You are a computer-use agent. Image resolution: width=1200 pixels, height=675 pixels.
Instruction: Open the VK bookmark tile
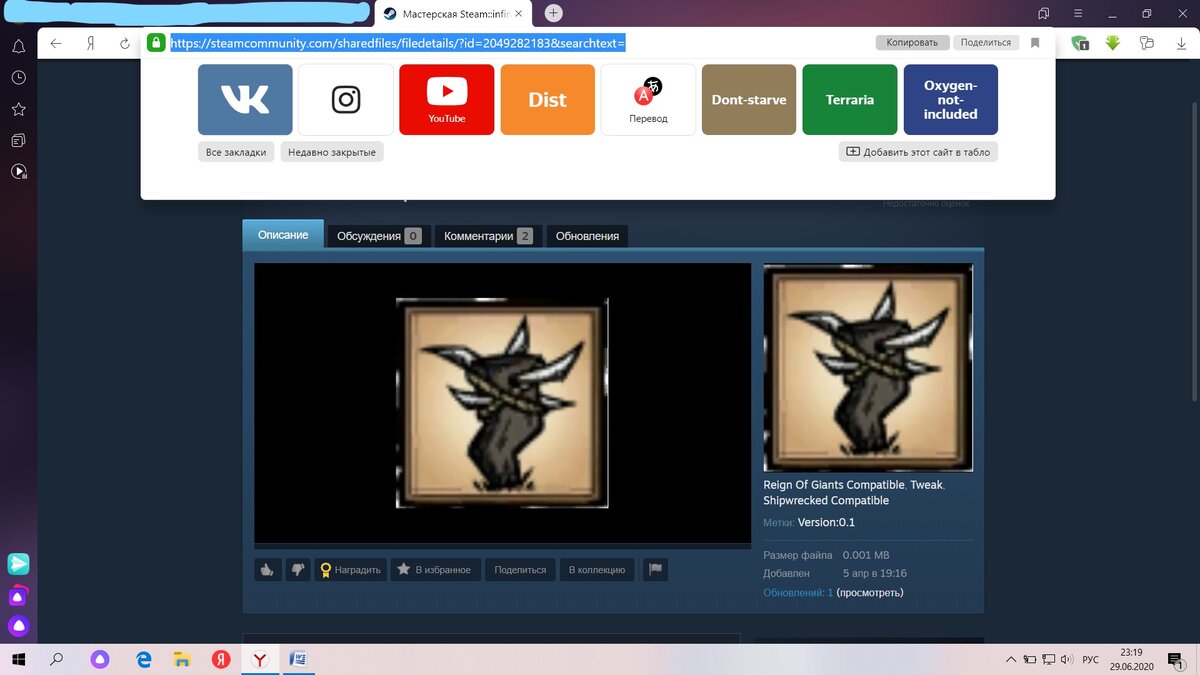(245, 99)
